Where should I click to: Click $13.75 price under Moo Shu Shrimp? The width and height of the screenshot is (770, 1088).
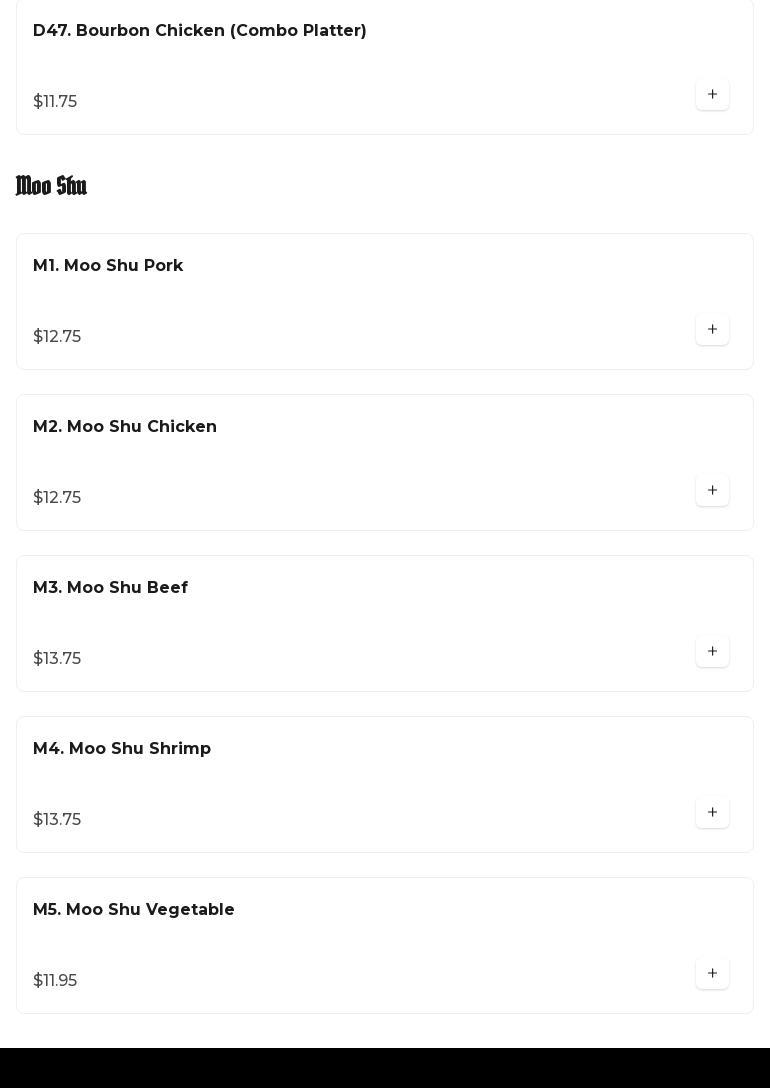pyautogui.click(x=57, y=820)
